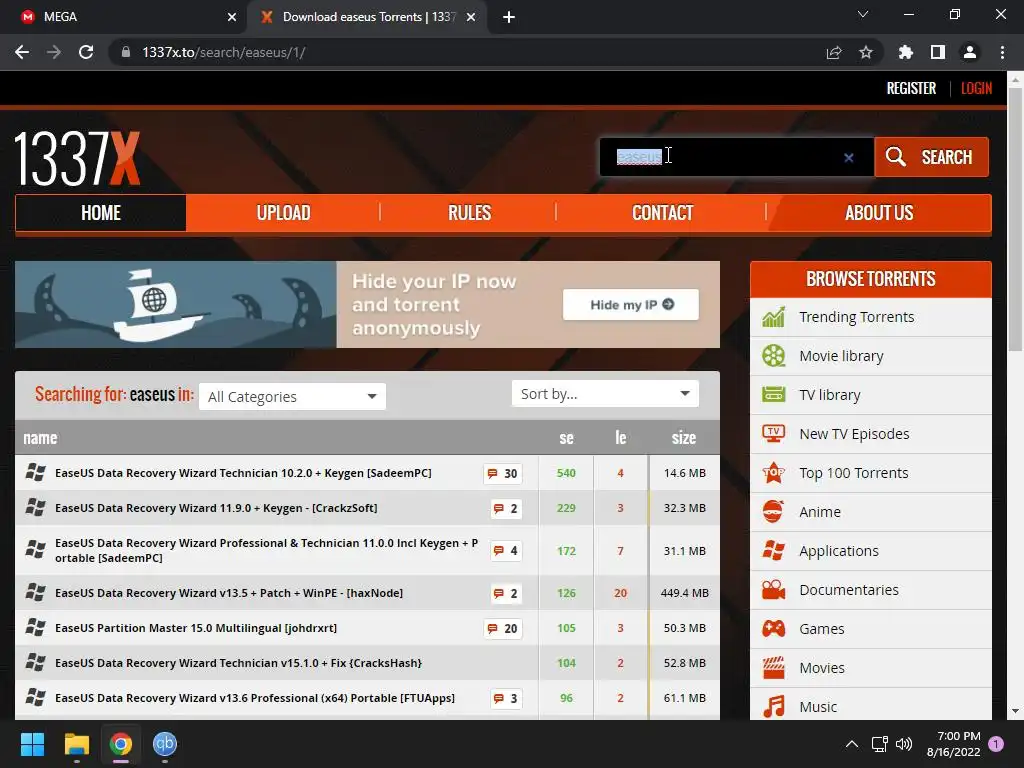The image size is (1024, 768).
Task: Show hidden system tray icons
Action: 852,744
